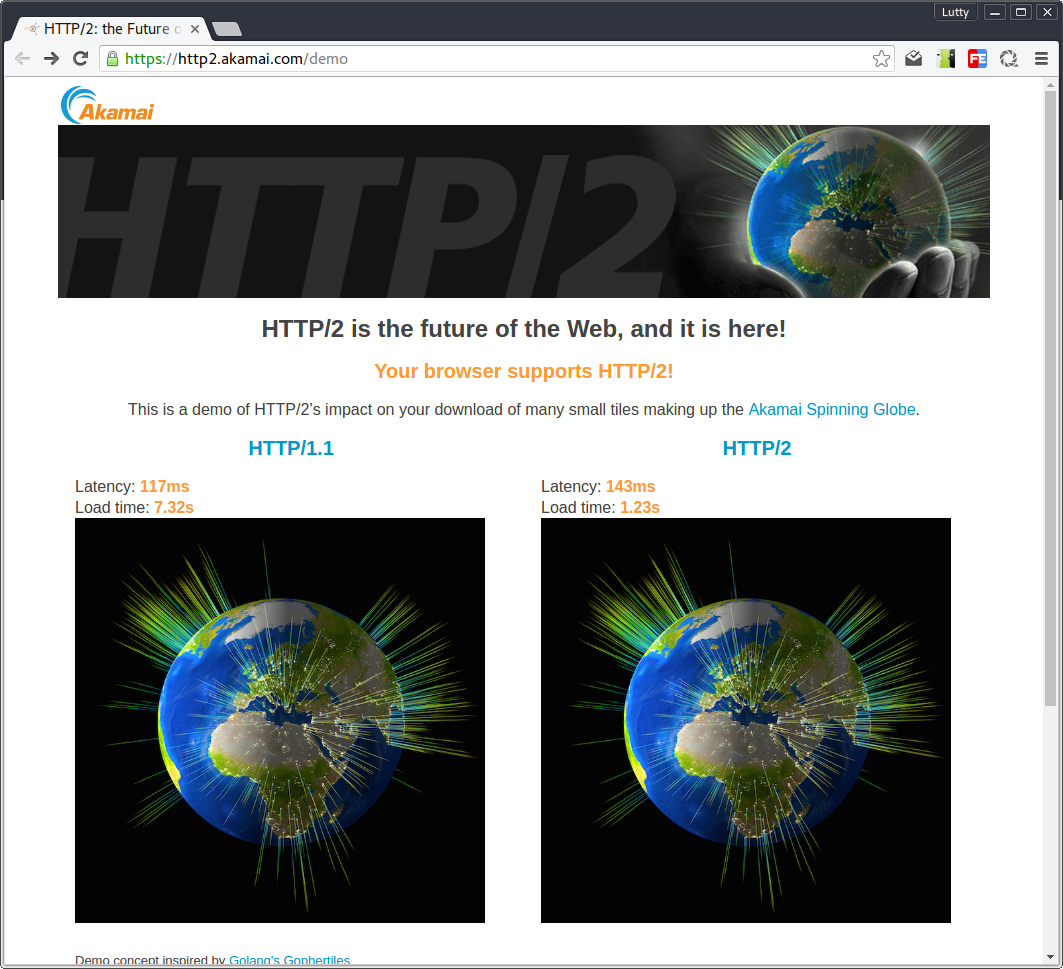This screenshot has height=969, width=1063.
Task: Click the 'HTTP/2 is the future' headline
Action: pos(523,329)
